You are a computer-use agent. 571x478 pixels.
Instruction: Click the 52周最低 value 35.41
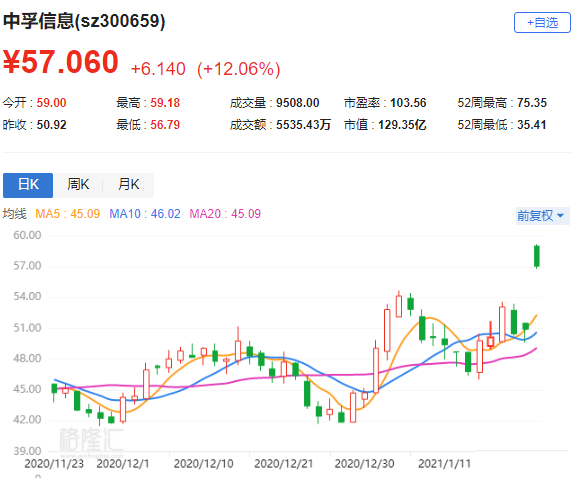[532, 125]
